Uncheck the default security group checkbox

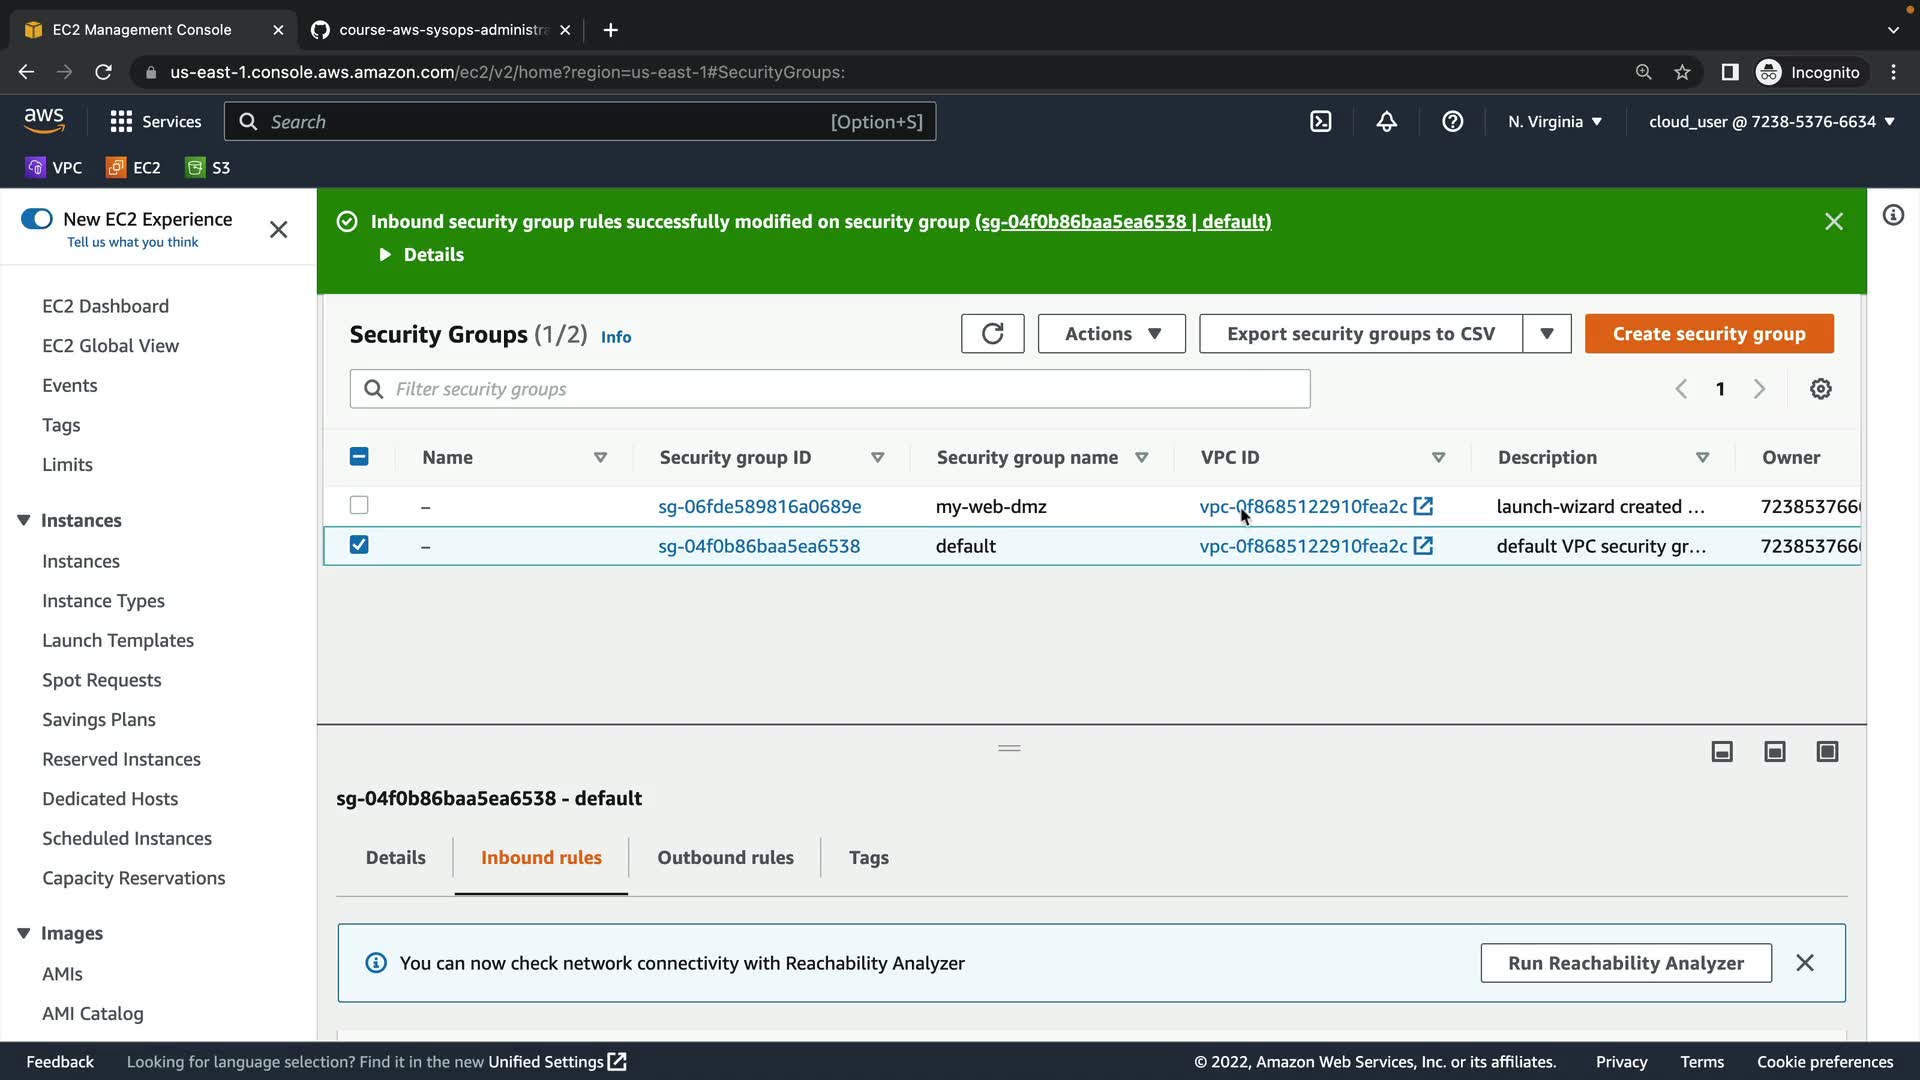359,545
